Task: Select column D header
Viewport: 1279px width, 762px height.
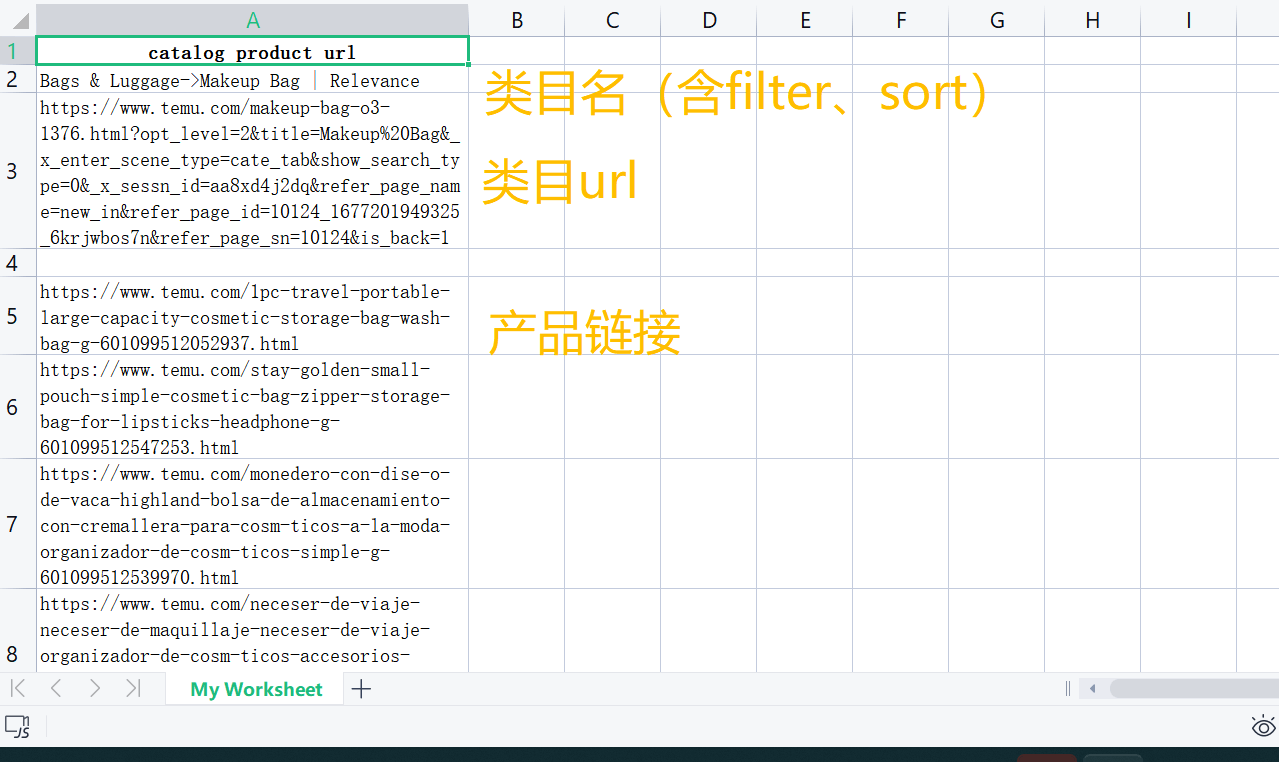Action: 708,20
